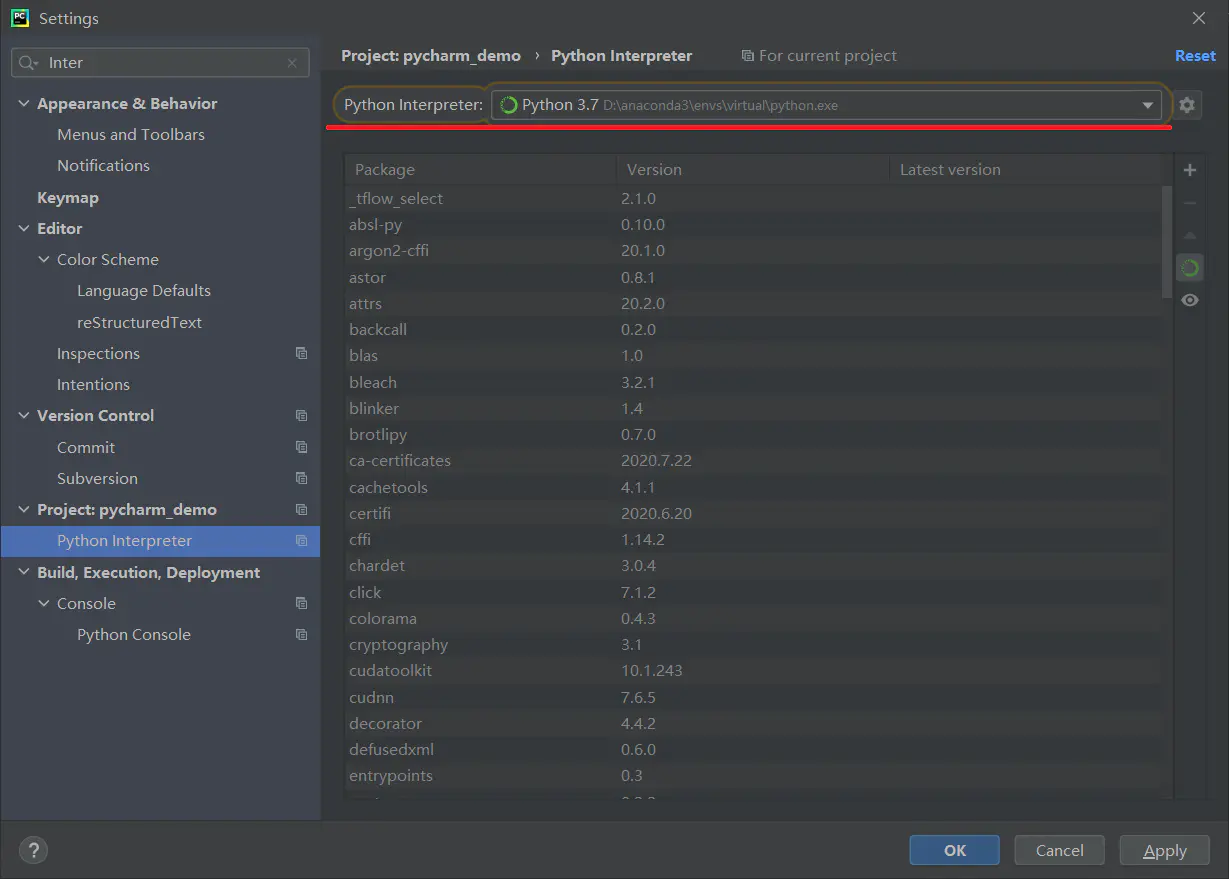Image resolution: width=1229 pixels, height=879 pixels.
Task: Open the Python Interpreter dropdown
Action: [1148, 105]
